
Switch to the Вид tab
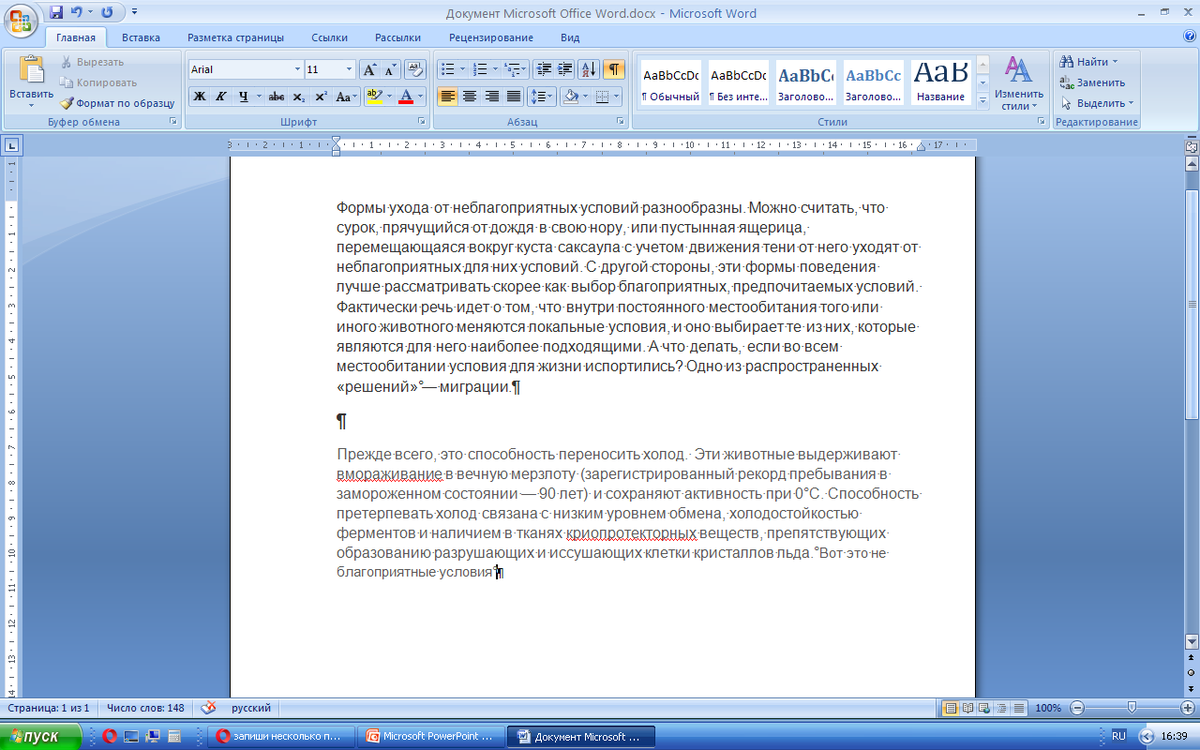(x=570, y=38)
